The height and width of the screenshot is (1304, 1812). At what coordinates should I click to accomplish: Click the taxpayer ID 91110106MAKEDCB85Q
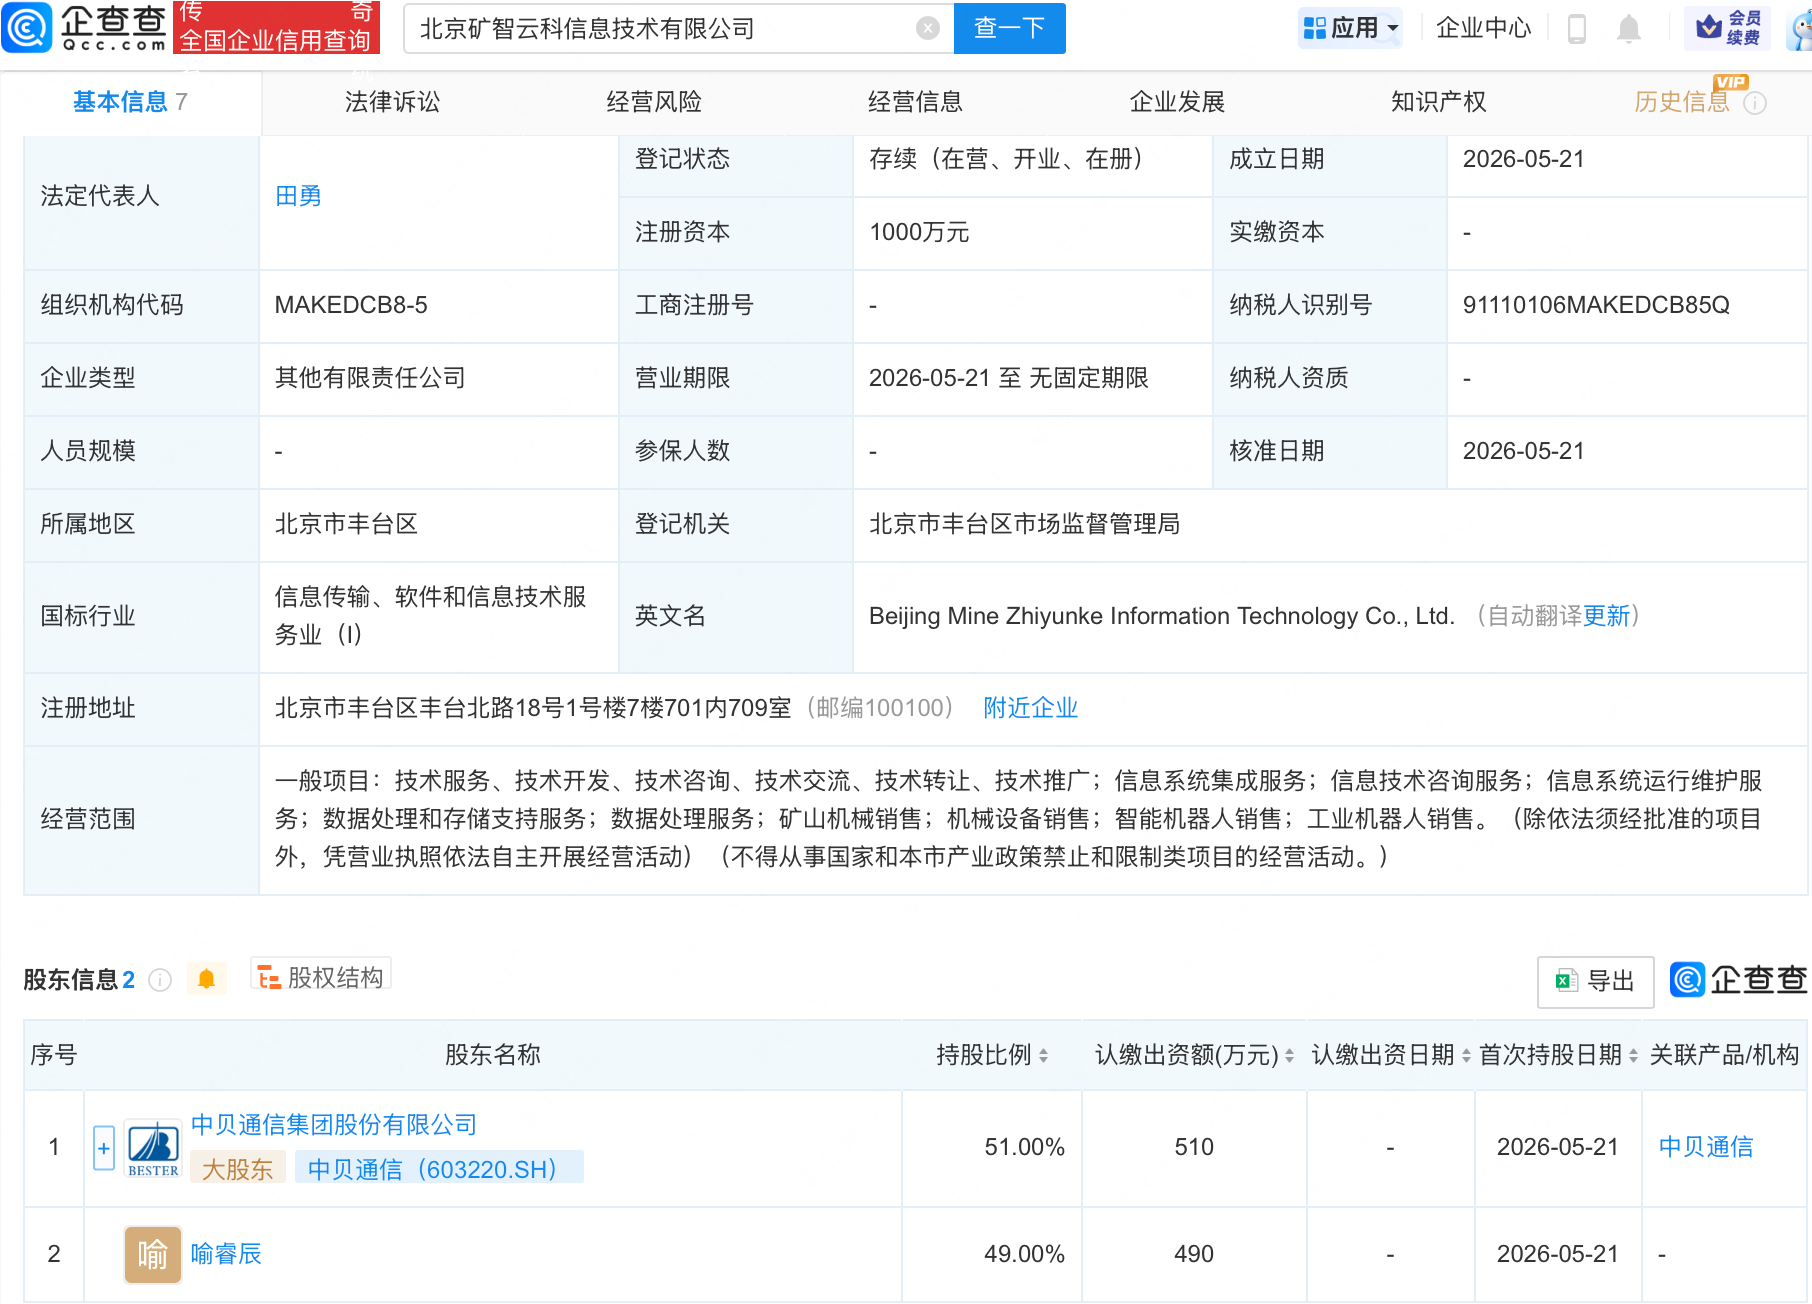[x=1596, y=305]
